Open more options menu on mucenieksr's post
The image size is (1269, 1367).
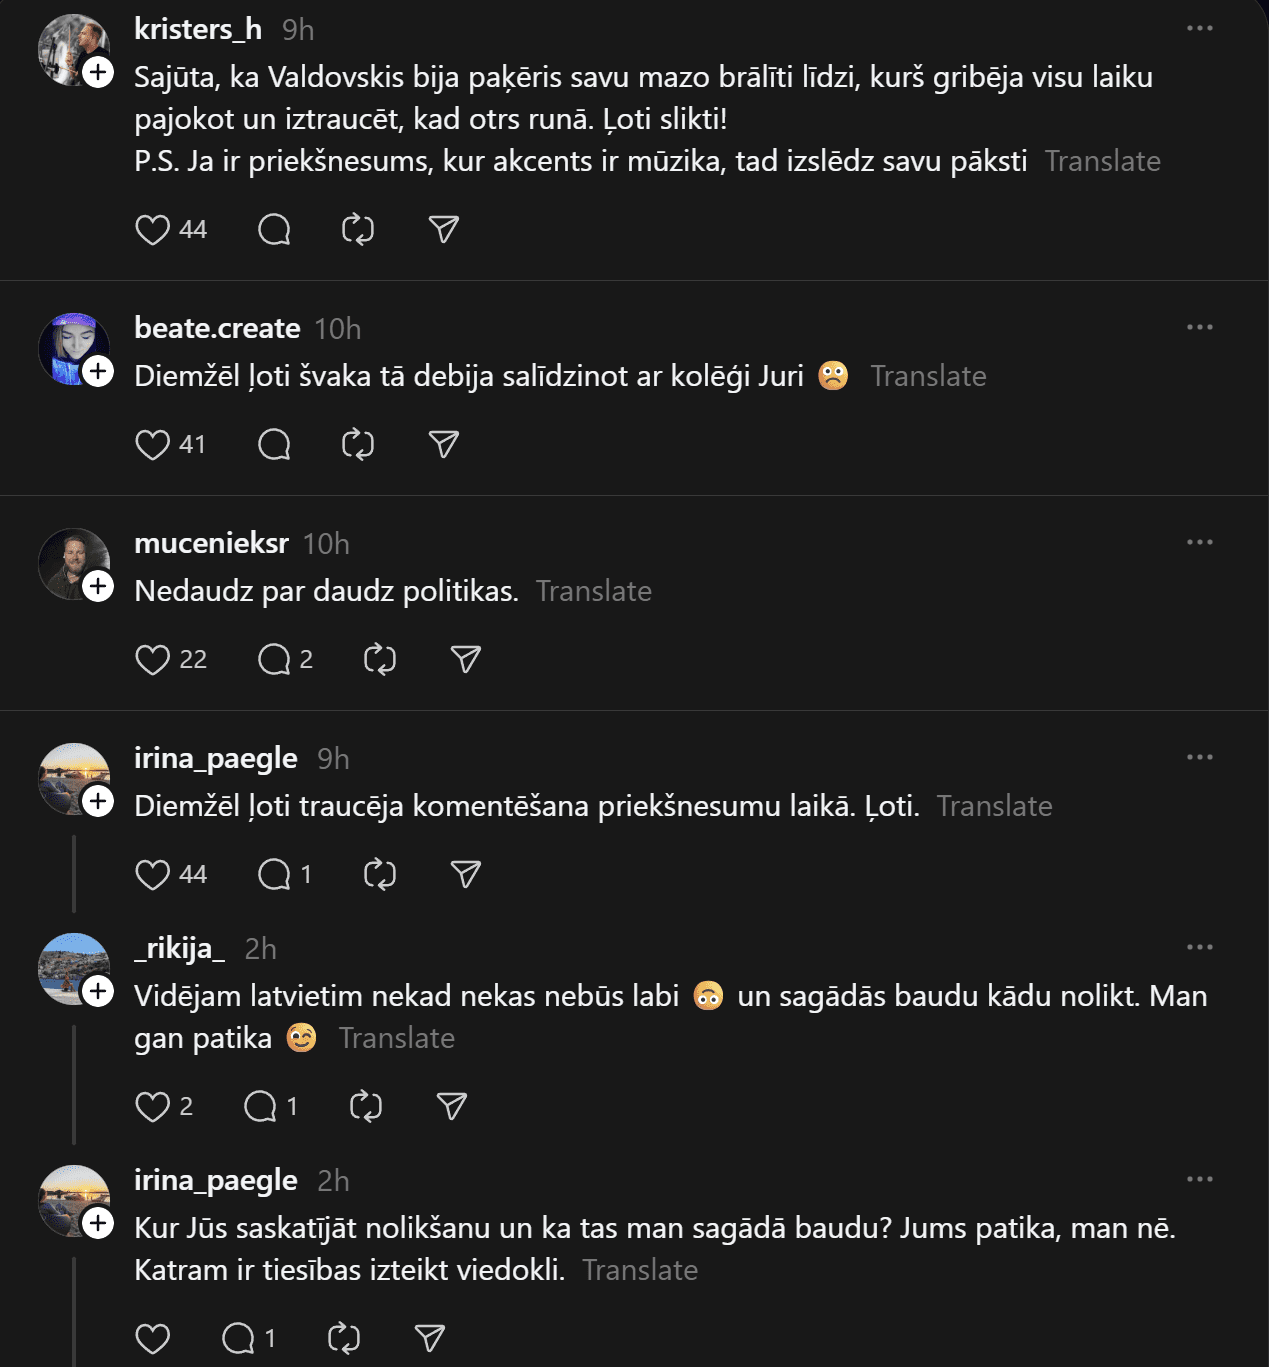(x=1199, y=542)
